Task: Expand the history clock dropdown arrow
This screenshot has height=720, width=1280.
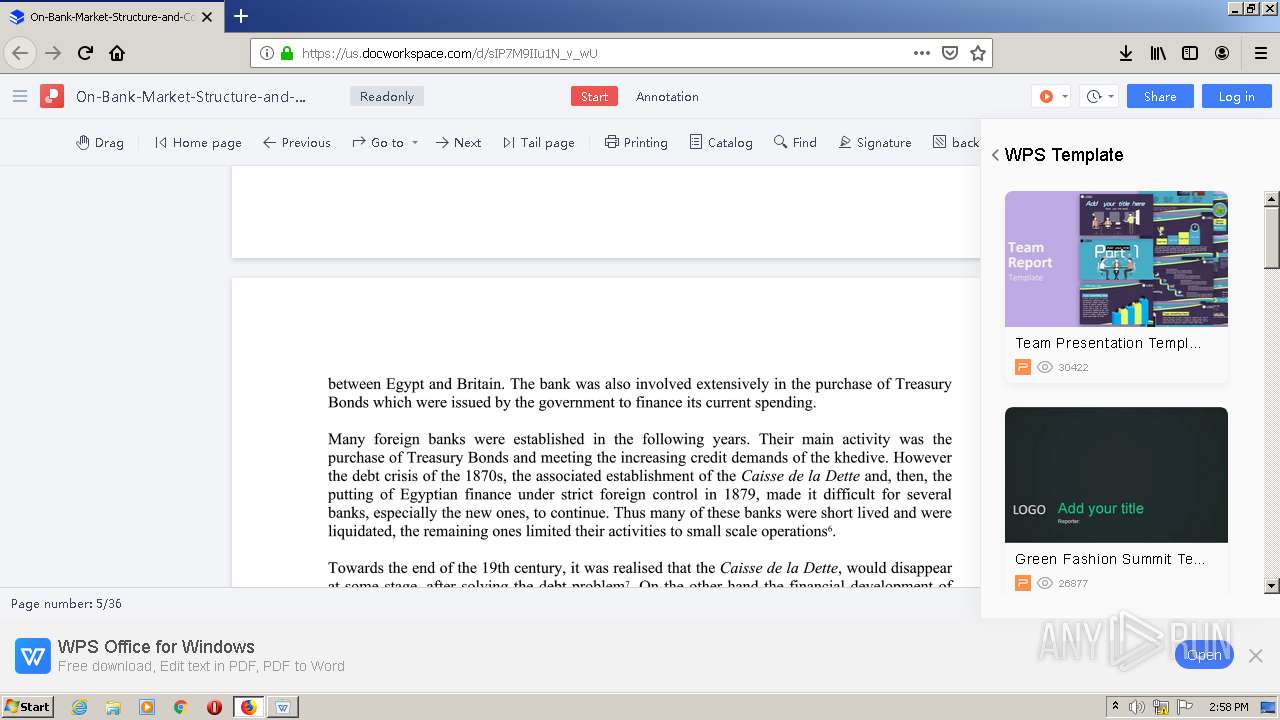Action: 1111,97
